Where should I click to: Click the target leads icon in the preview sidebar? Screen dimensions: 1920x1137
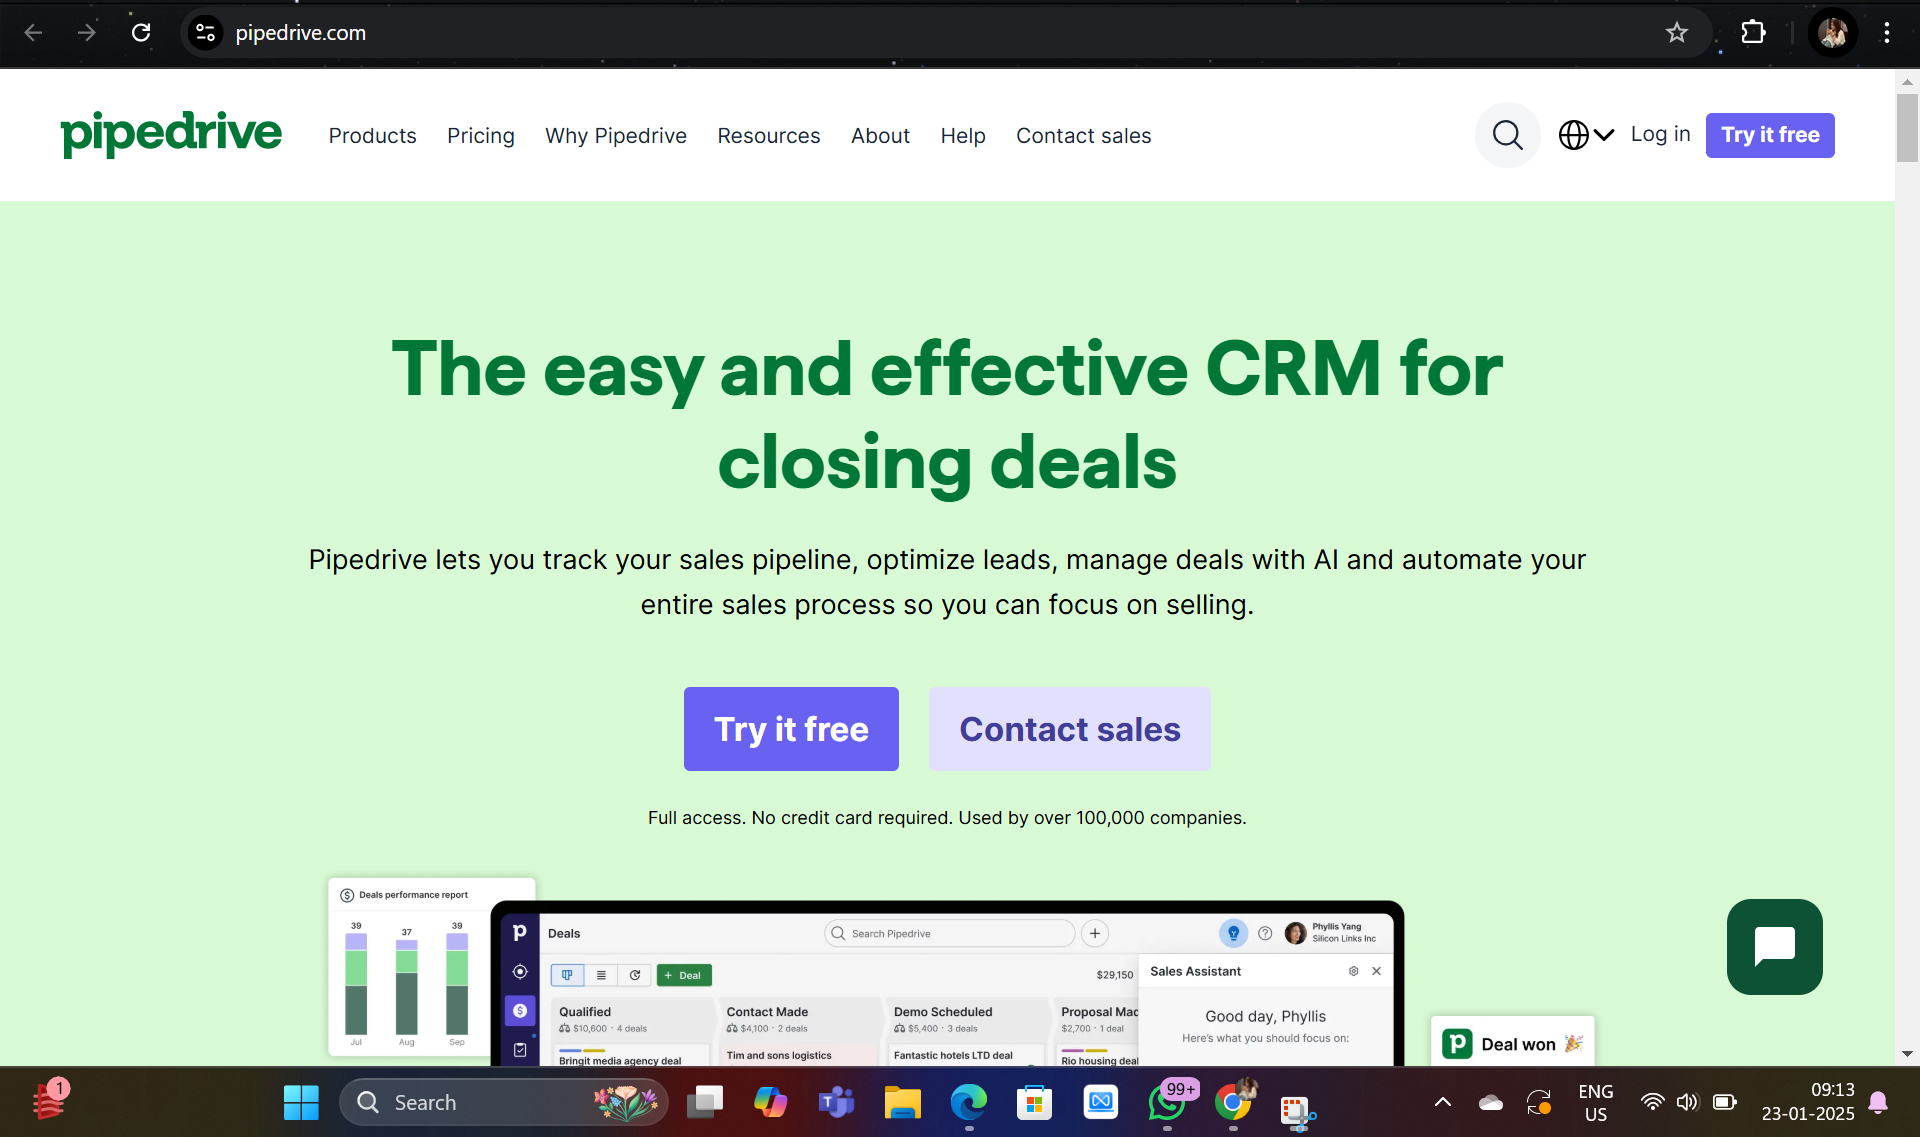point(519,972)
